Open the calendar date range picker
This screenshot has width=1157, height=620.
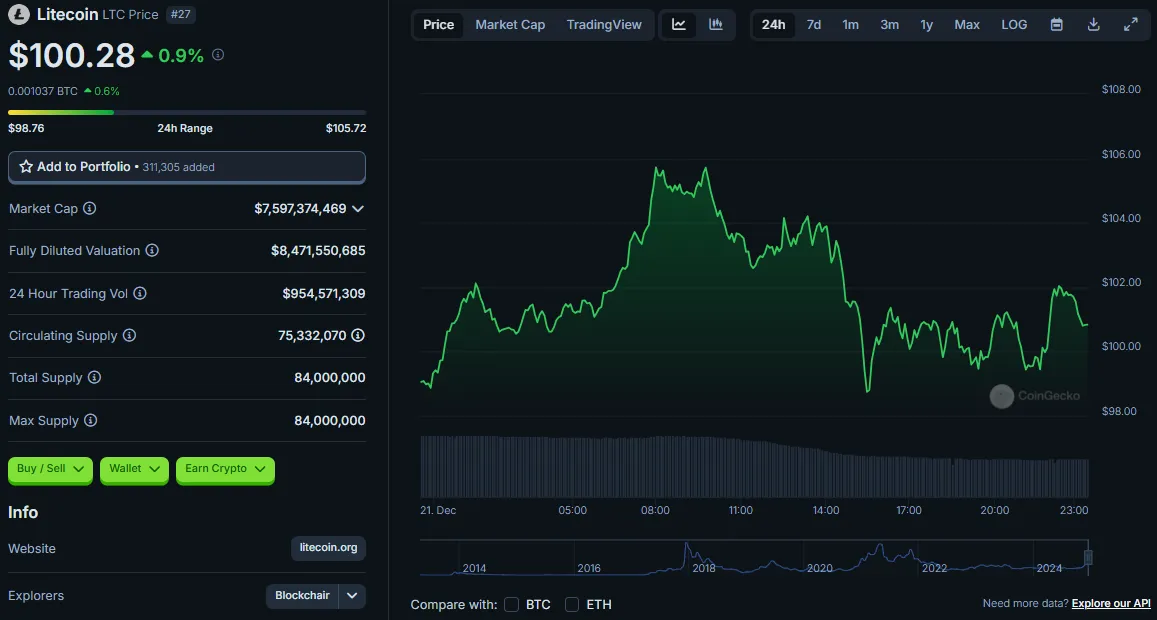coord(1057,24)
